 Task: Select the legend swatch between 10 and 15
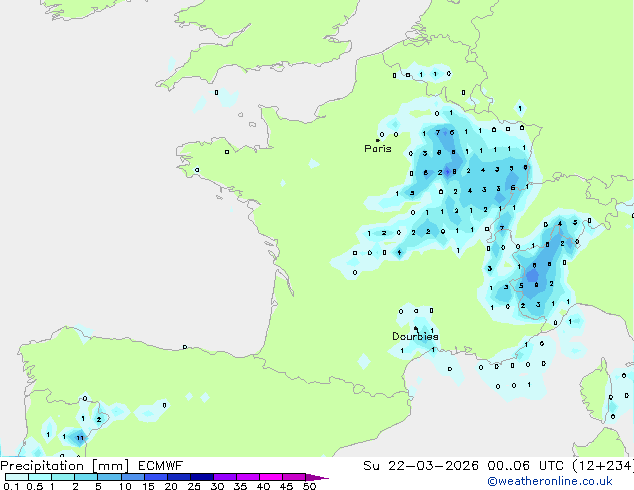(132, 477)
